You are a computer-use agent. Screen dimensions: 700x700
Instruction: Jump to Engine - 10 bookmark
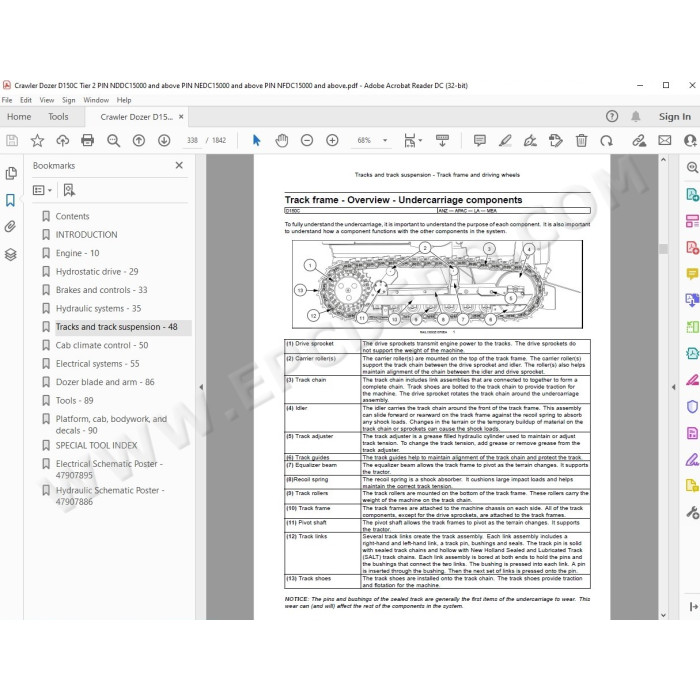(x=77, y=253)
